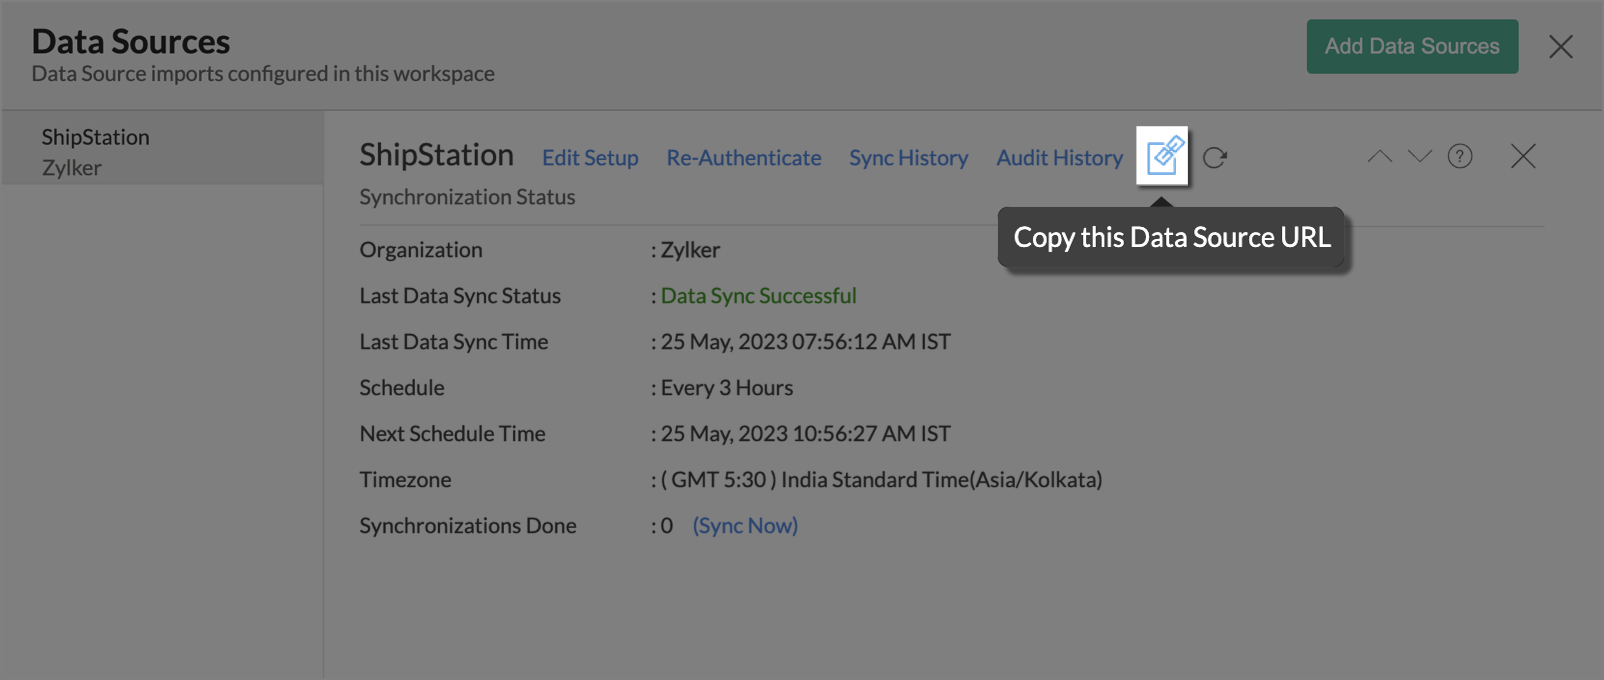Image resolution: width=1604 pixels, height=680 pixels.
Task: Click the Data Sync Successful status text
Action: coord(759,296)
